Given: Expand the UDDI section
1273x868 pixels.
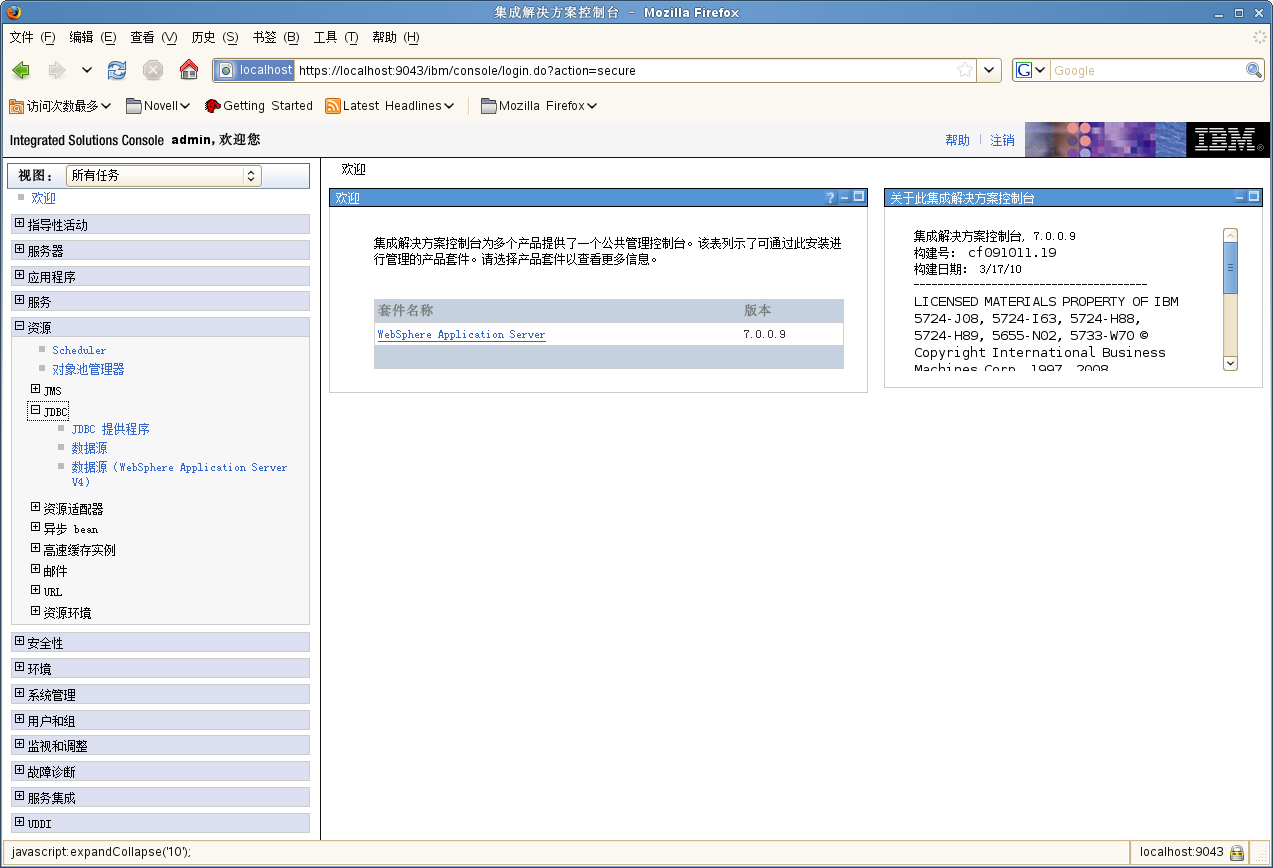Looking at the screenshot, I should point(19,823).
